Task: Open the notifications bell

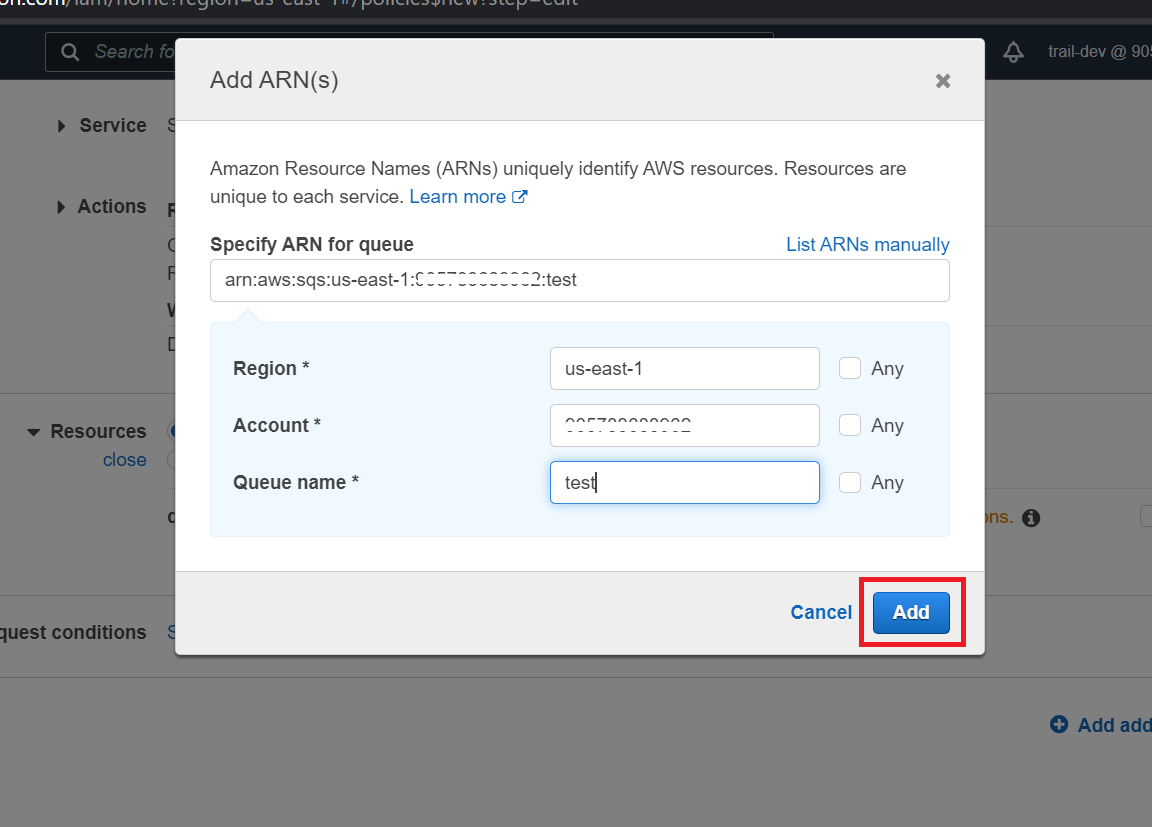Action: (x=1013, y=52)
